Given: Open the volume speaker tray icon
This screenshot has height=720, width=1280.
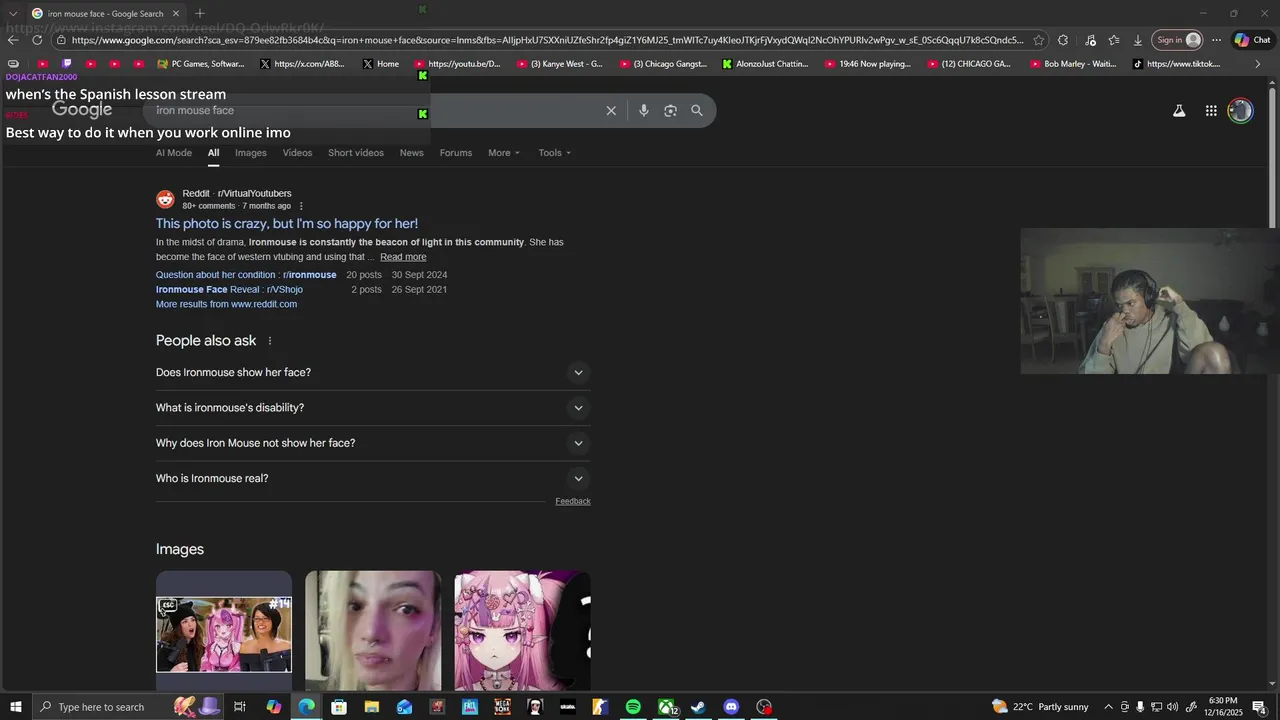Looking at the screenshot, I should pyautogui.click(x=1172, y=707).
